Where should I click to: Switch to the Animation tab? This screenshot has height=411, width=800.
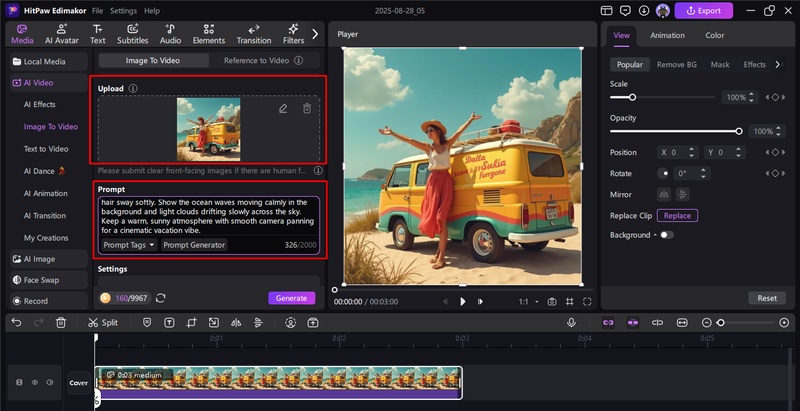pyautogui.click(x=667, y=35)
